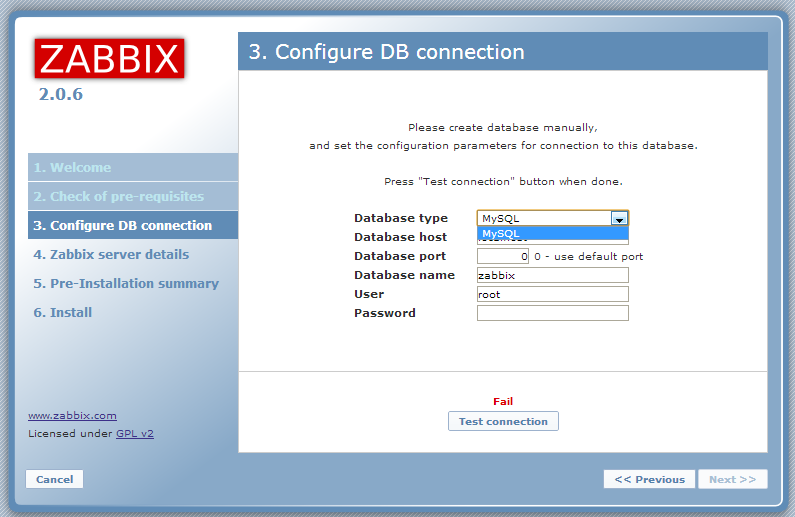This screenshot has height=517, width=795.
Task: Select step 3. Configure DB connection
Action: 133,225
